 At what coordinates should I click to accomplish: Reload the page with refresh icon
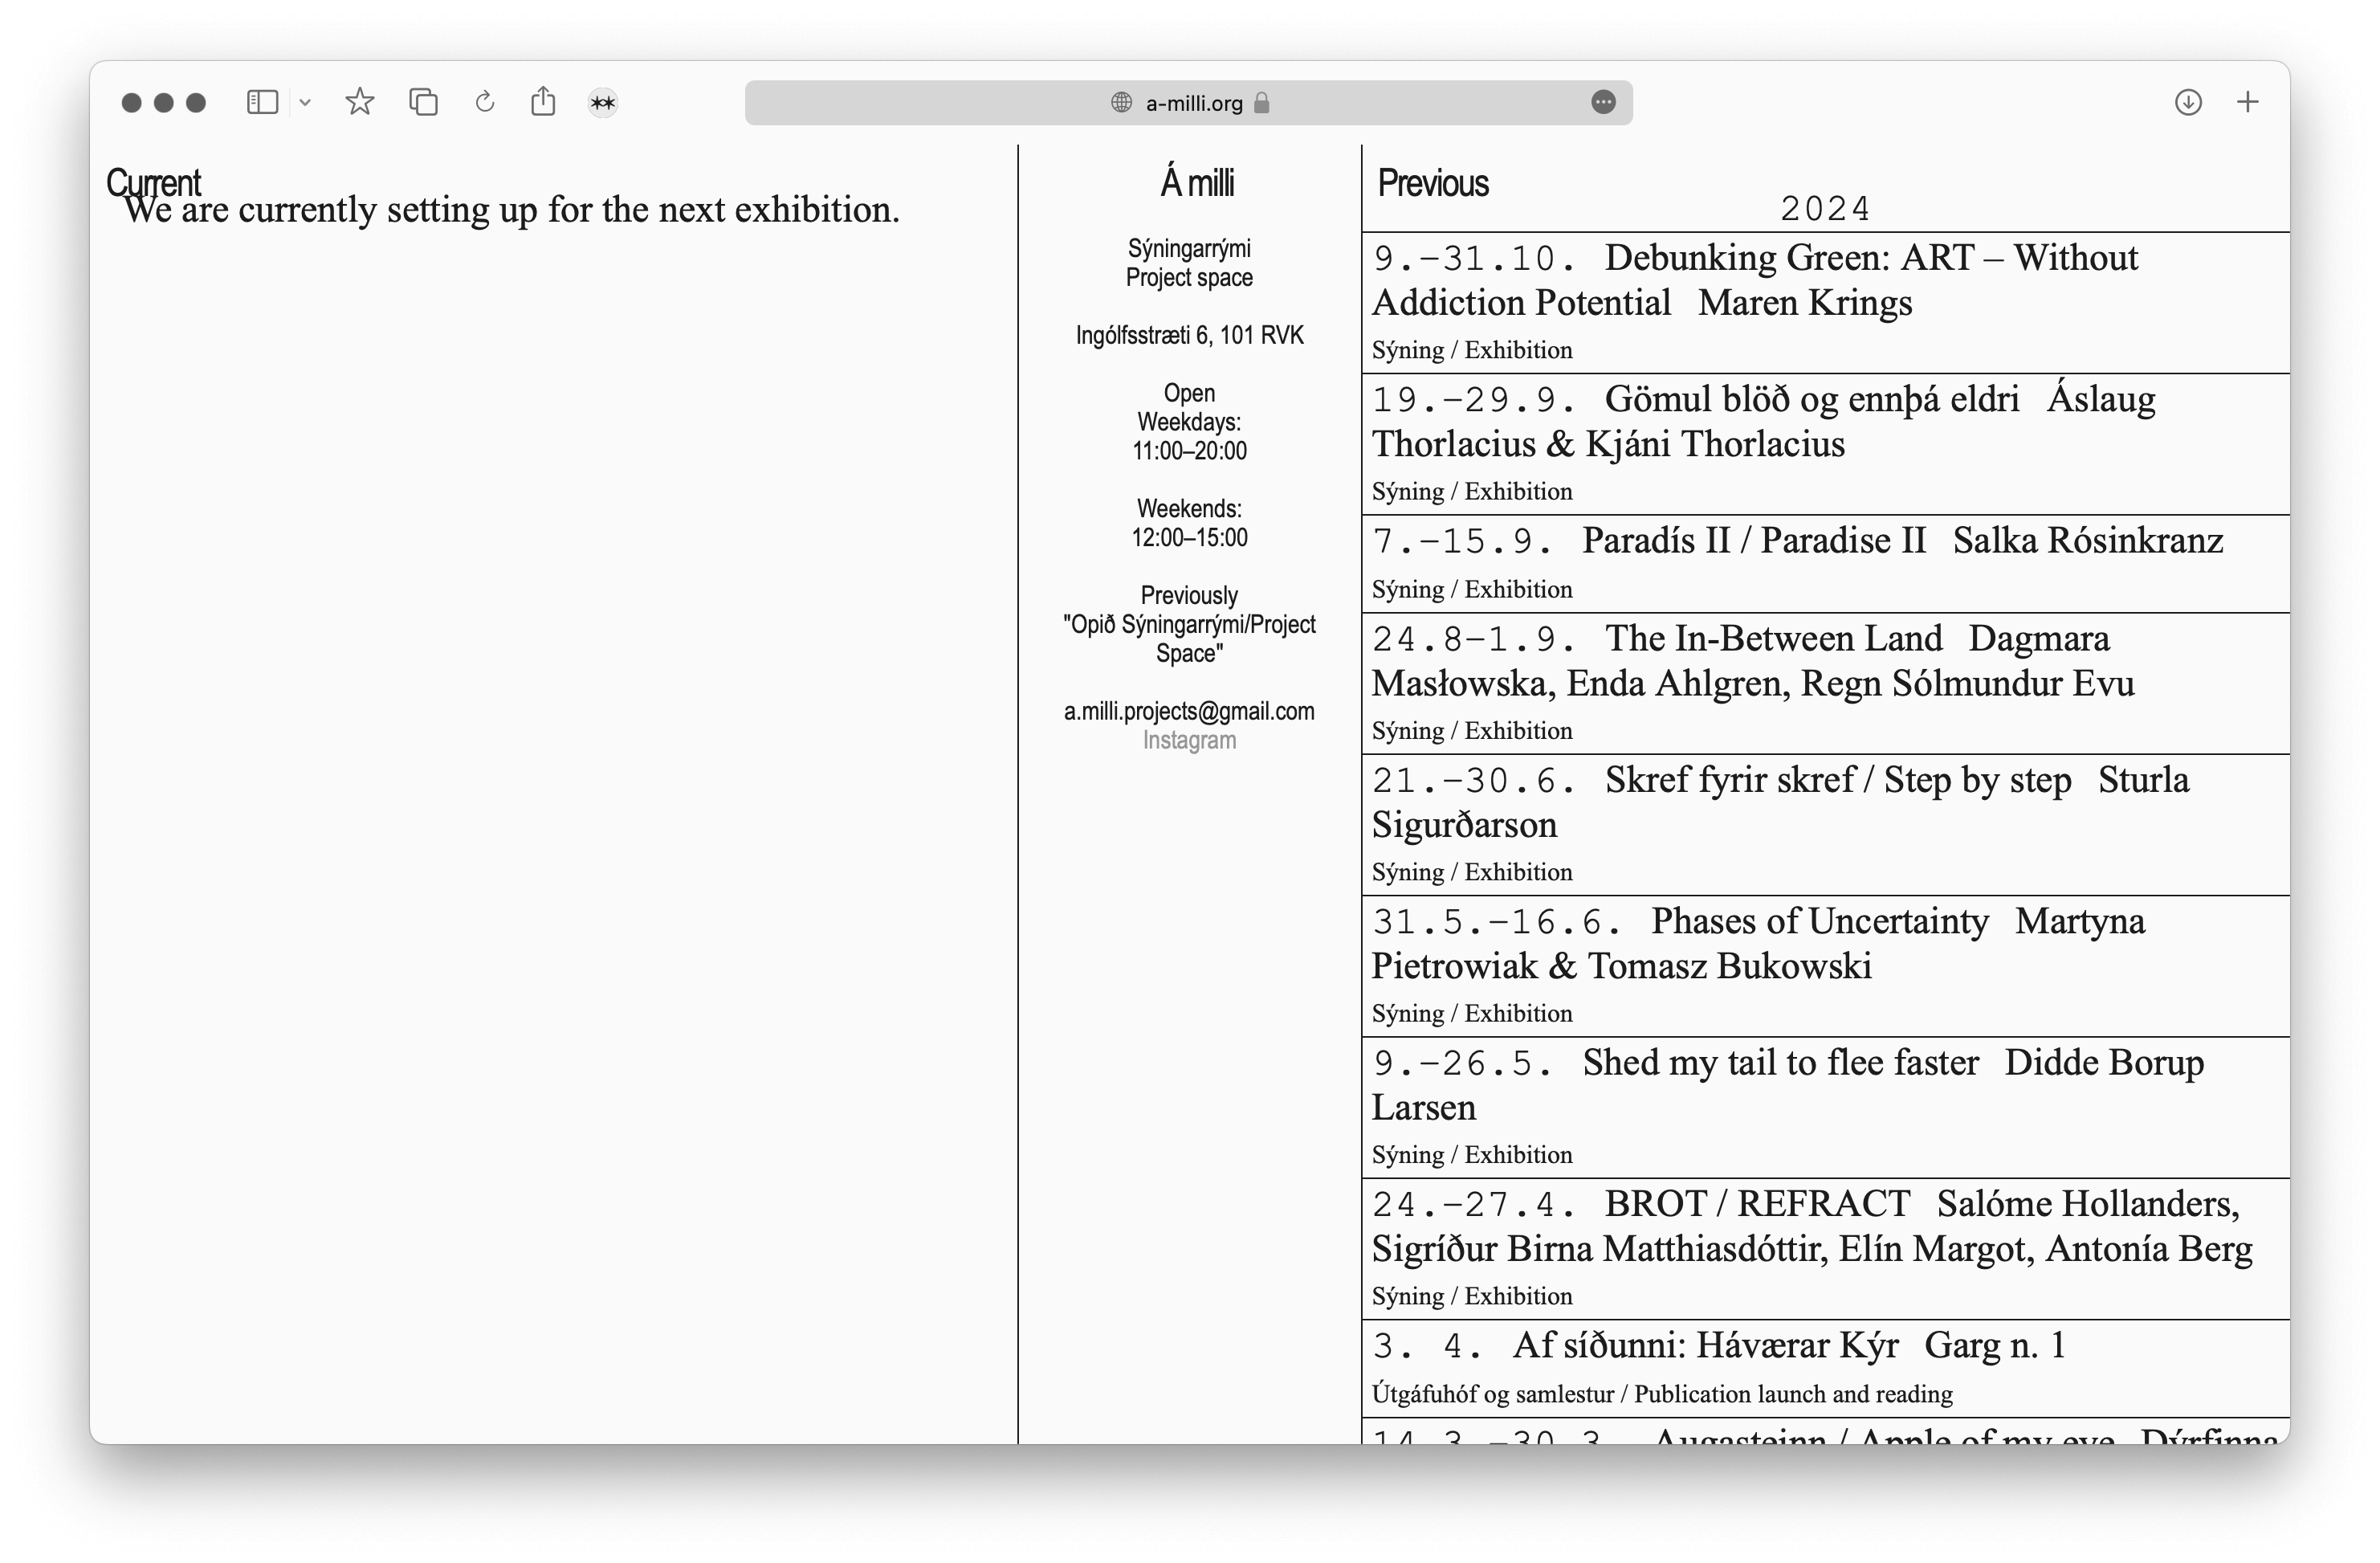click(484, 102)
